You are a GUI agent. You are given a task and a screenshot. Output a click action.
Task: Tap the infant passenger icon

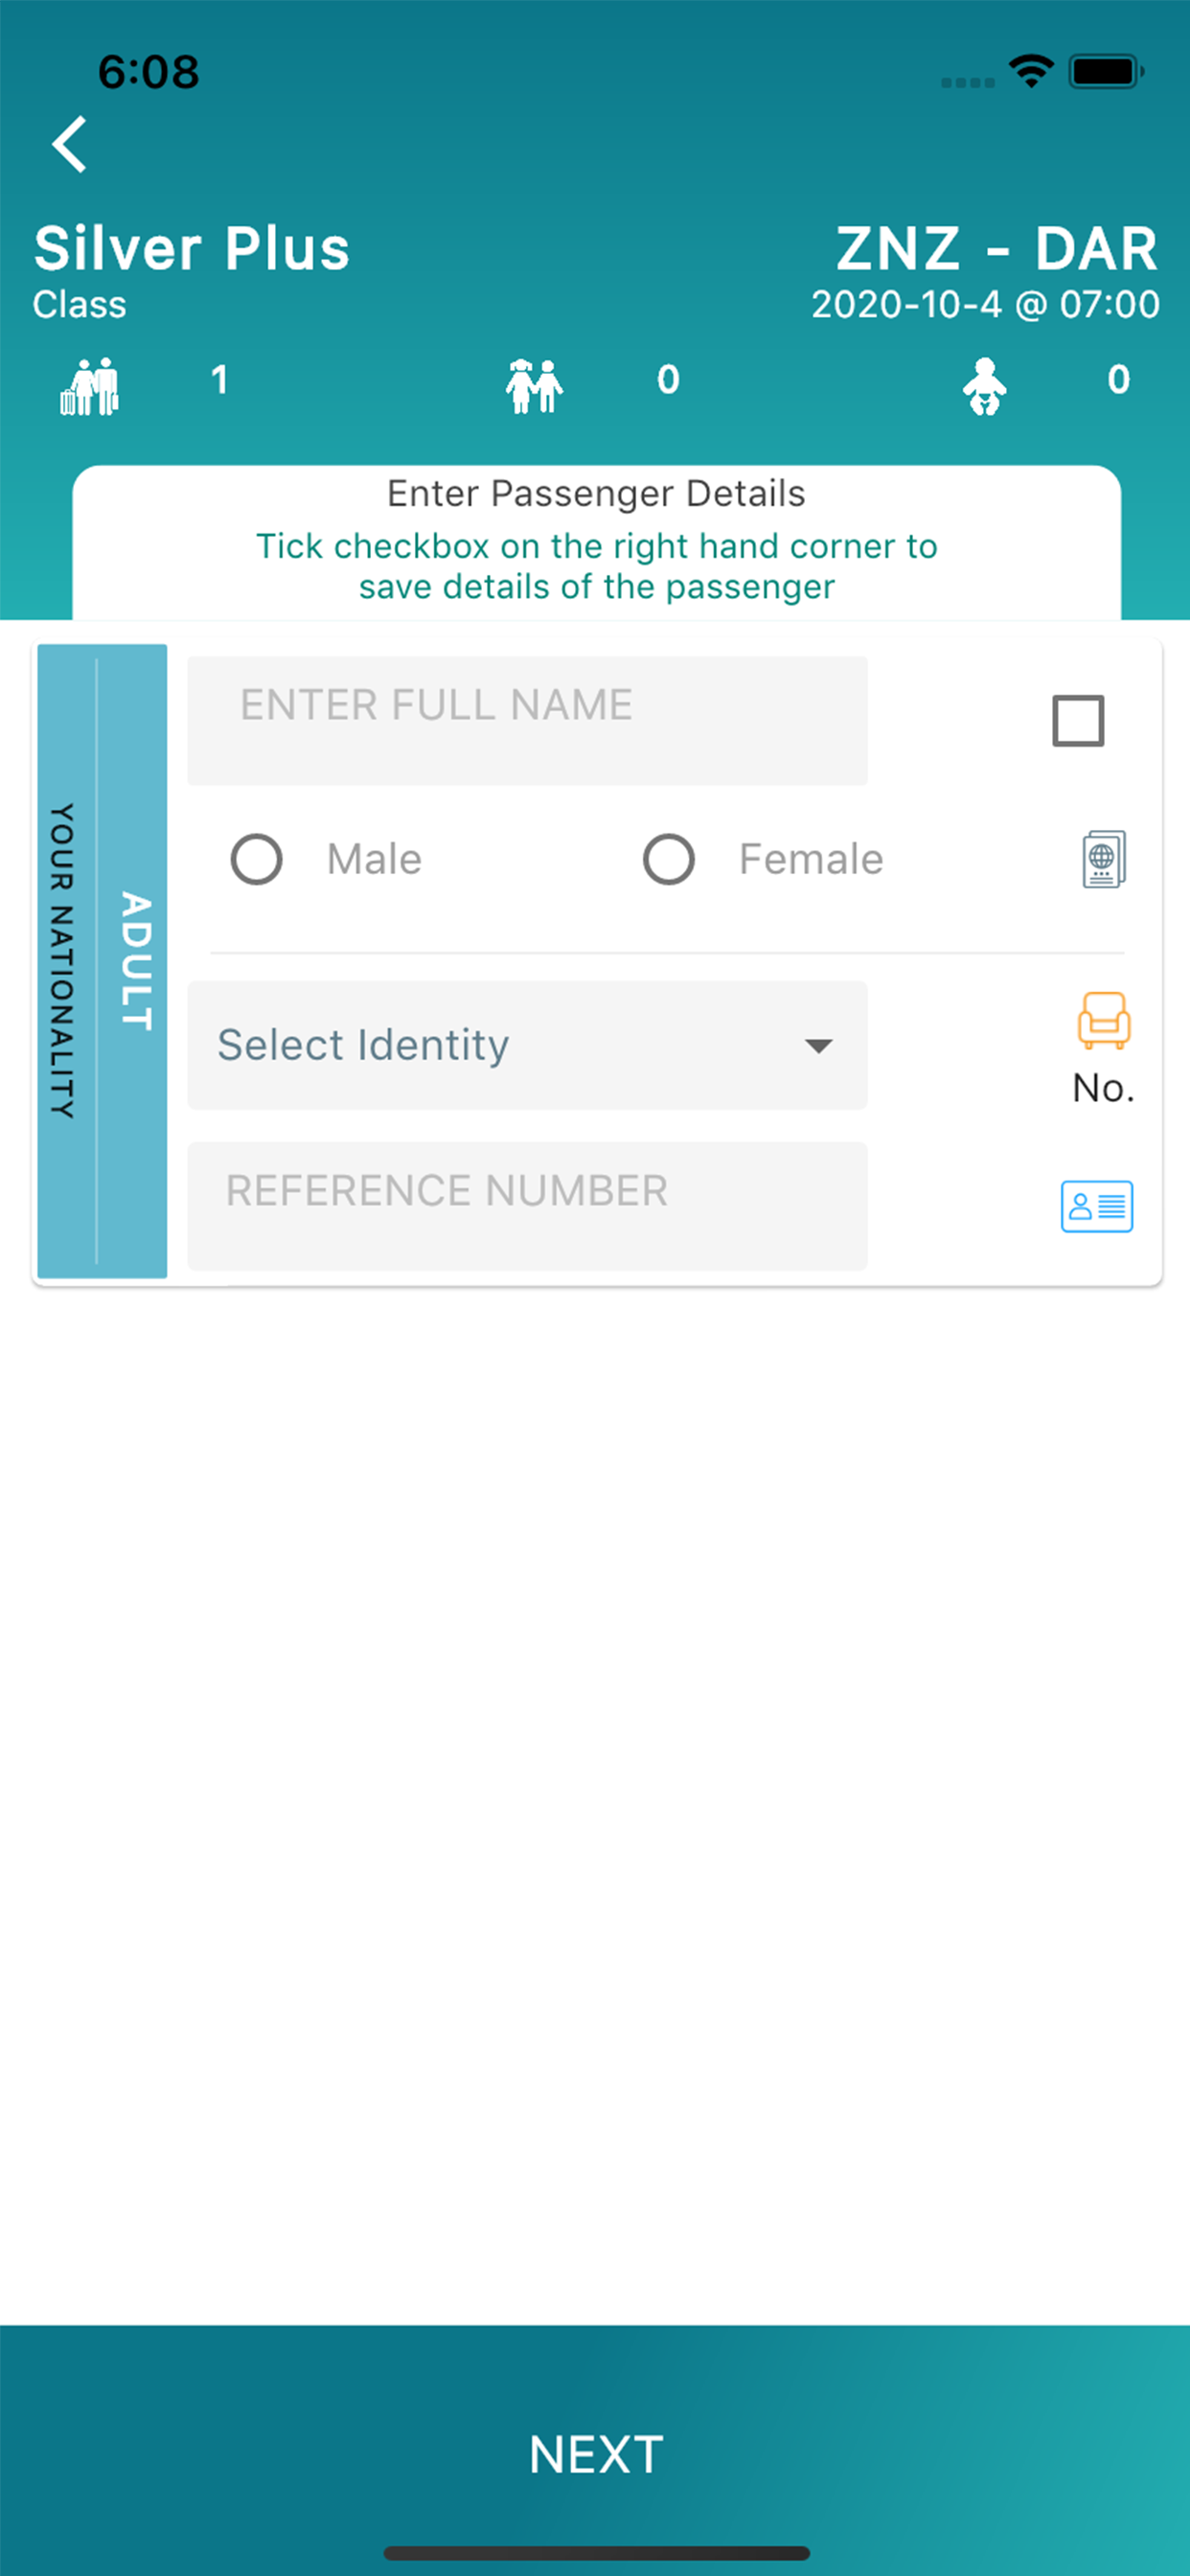pos(985,386)
